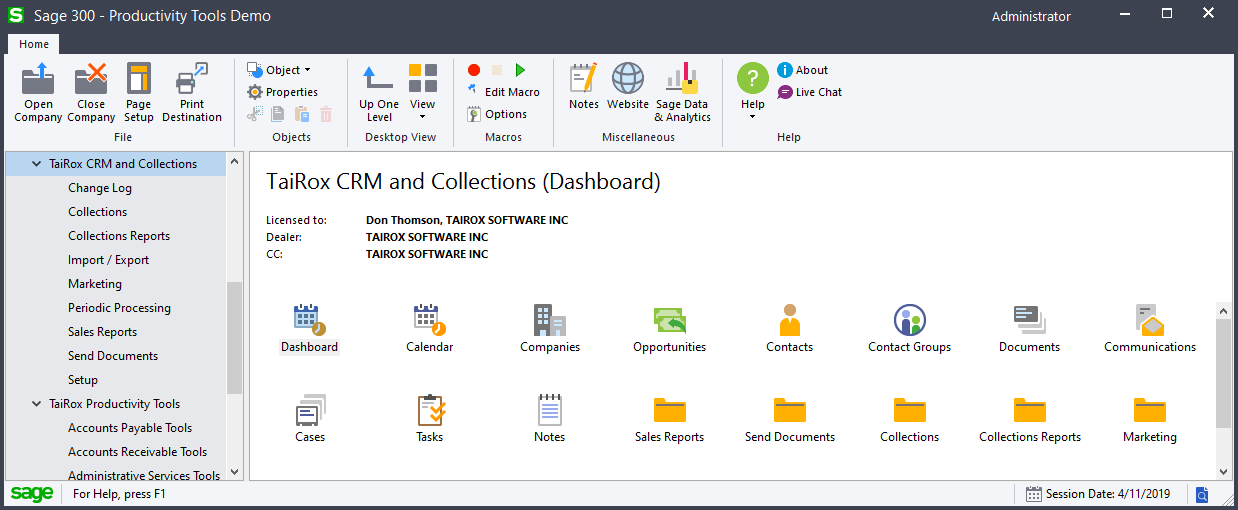Open the Website globe icon
The height and width of the screenshot is (510, 1238).
coord(628,87)
